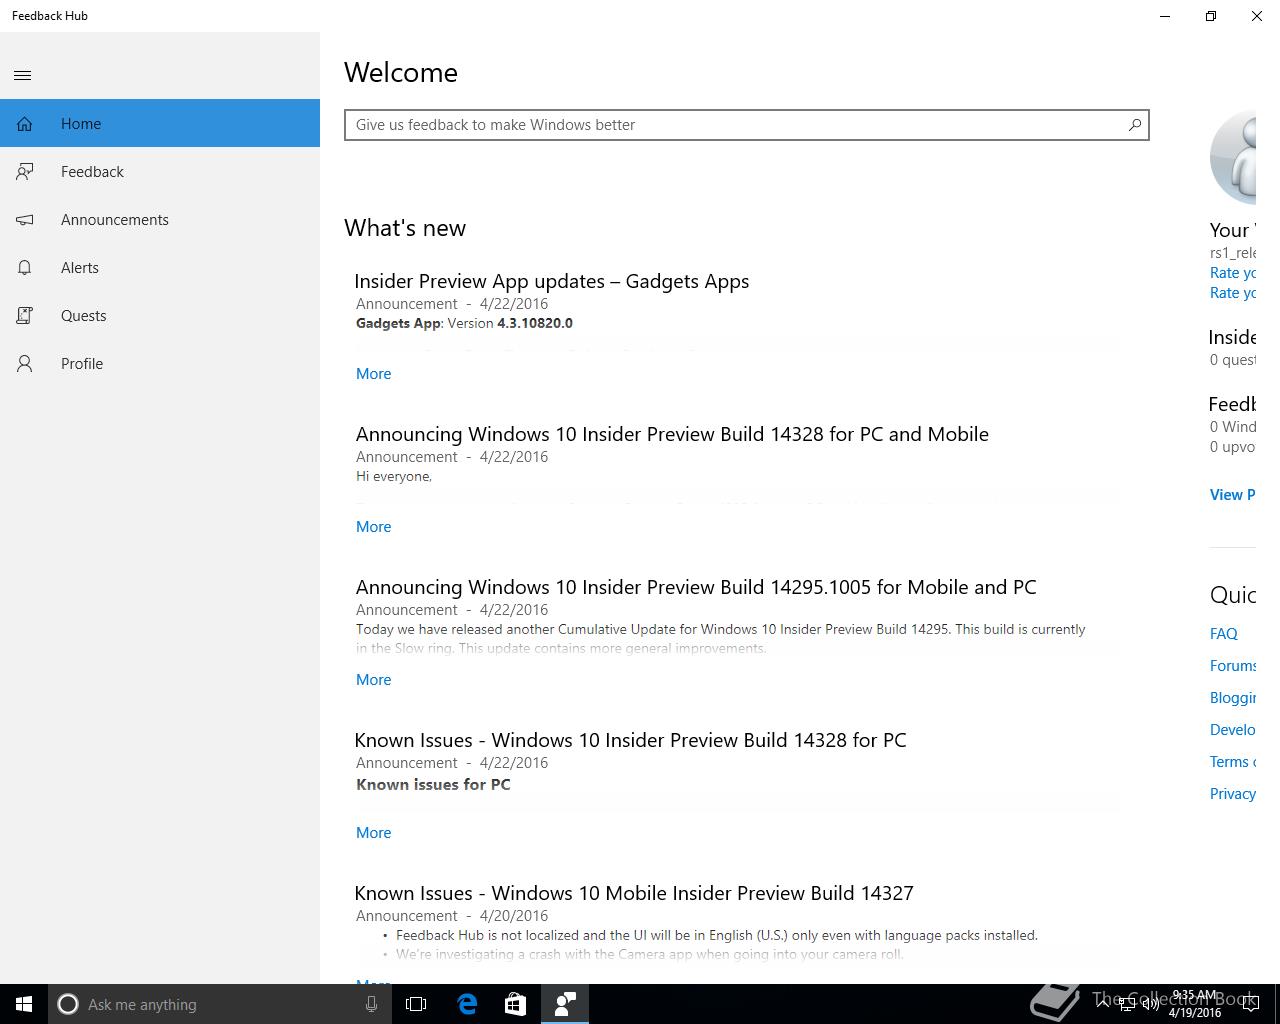Click the Profile person icon

(24, 364)
